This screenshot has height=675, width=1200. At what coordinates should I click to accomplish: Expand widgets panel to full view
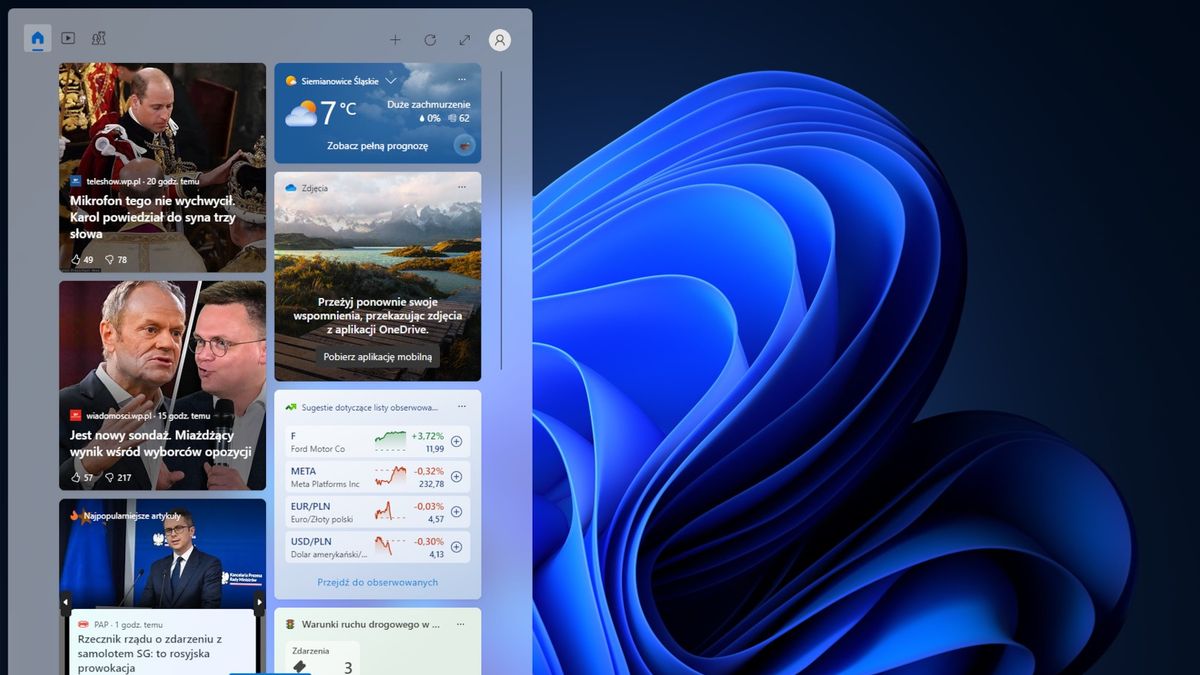pos(465,40)
